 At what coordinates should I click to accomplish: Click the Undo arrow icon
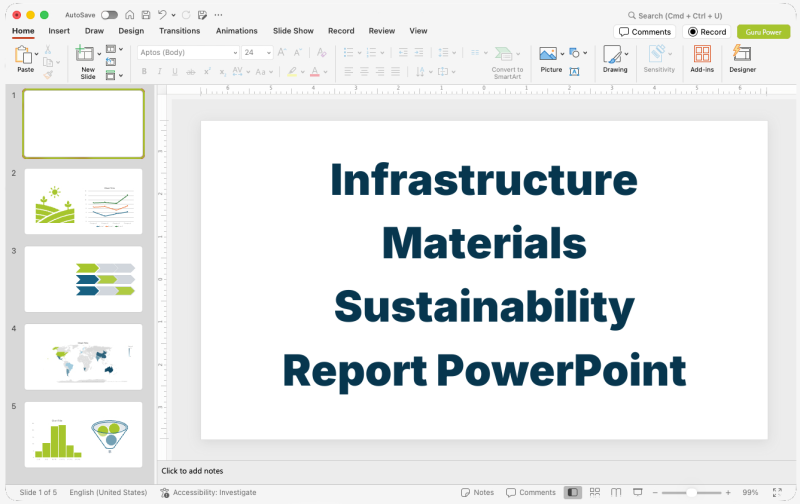coord(162,15)
